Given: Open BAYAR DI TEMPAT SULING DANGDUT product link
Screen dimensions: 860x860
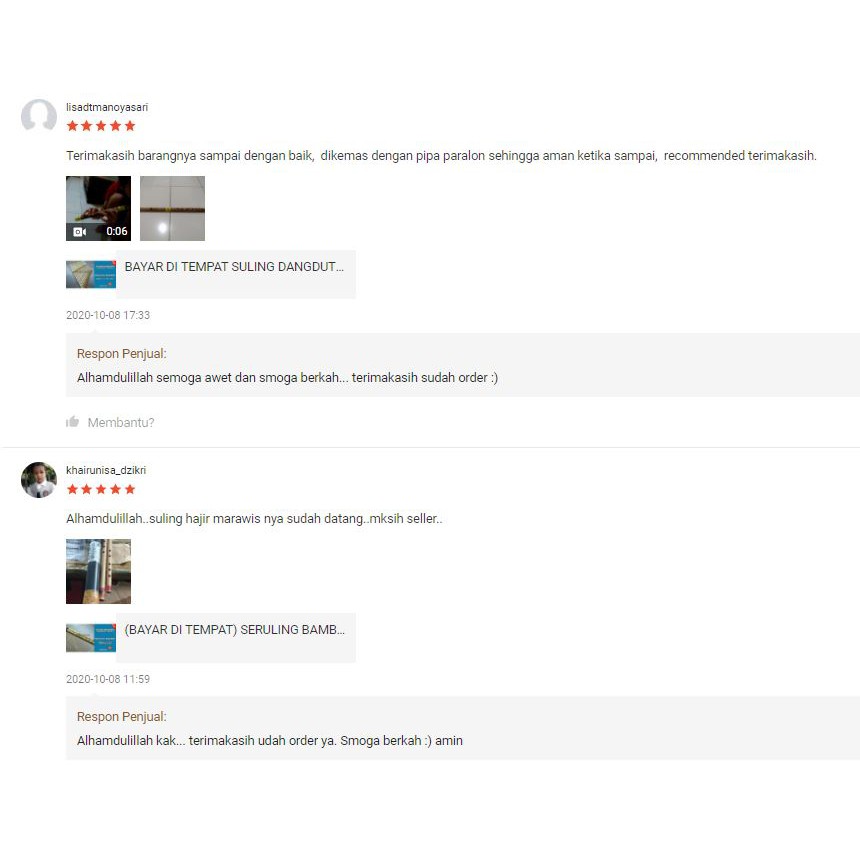Looking at the screenshot, I should click(234, 267).
